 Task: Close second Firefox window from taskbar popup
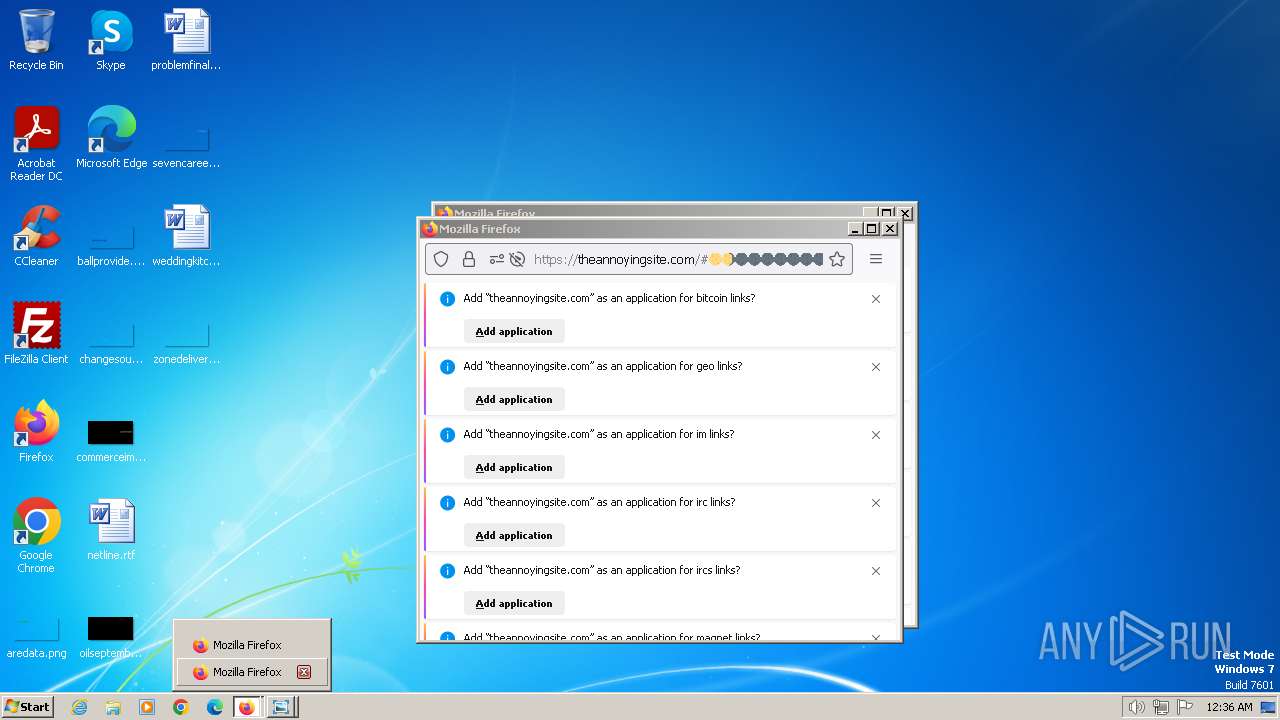304,672
